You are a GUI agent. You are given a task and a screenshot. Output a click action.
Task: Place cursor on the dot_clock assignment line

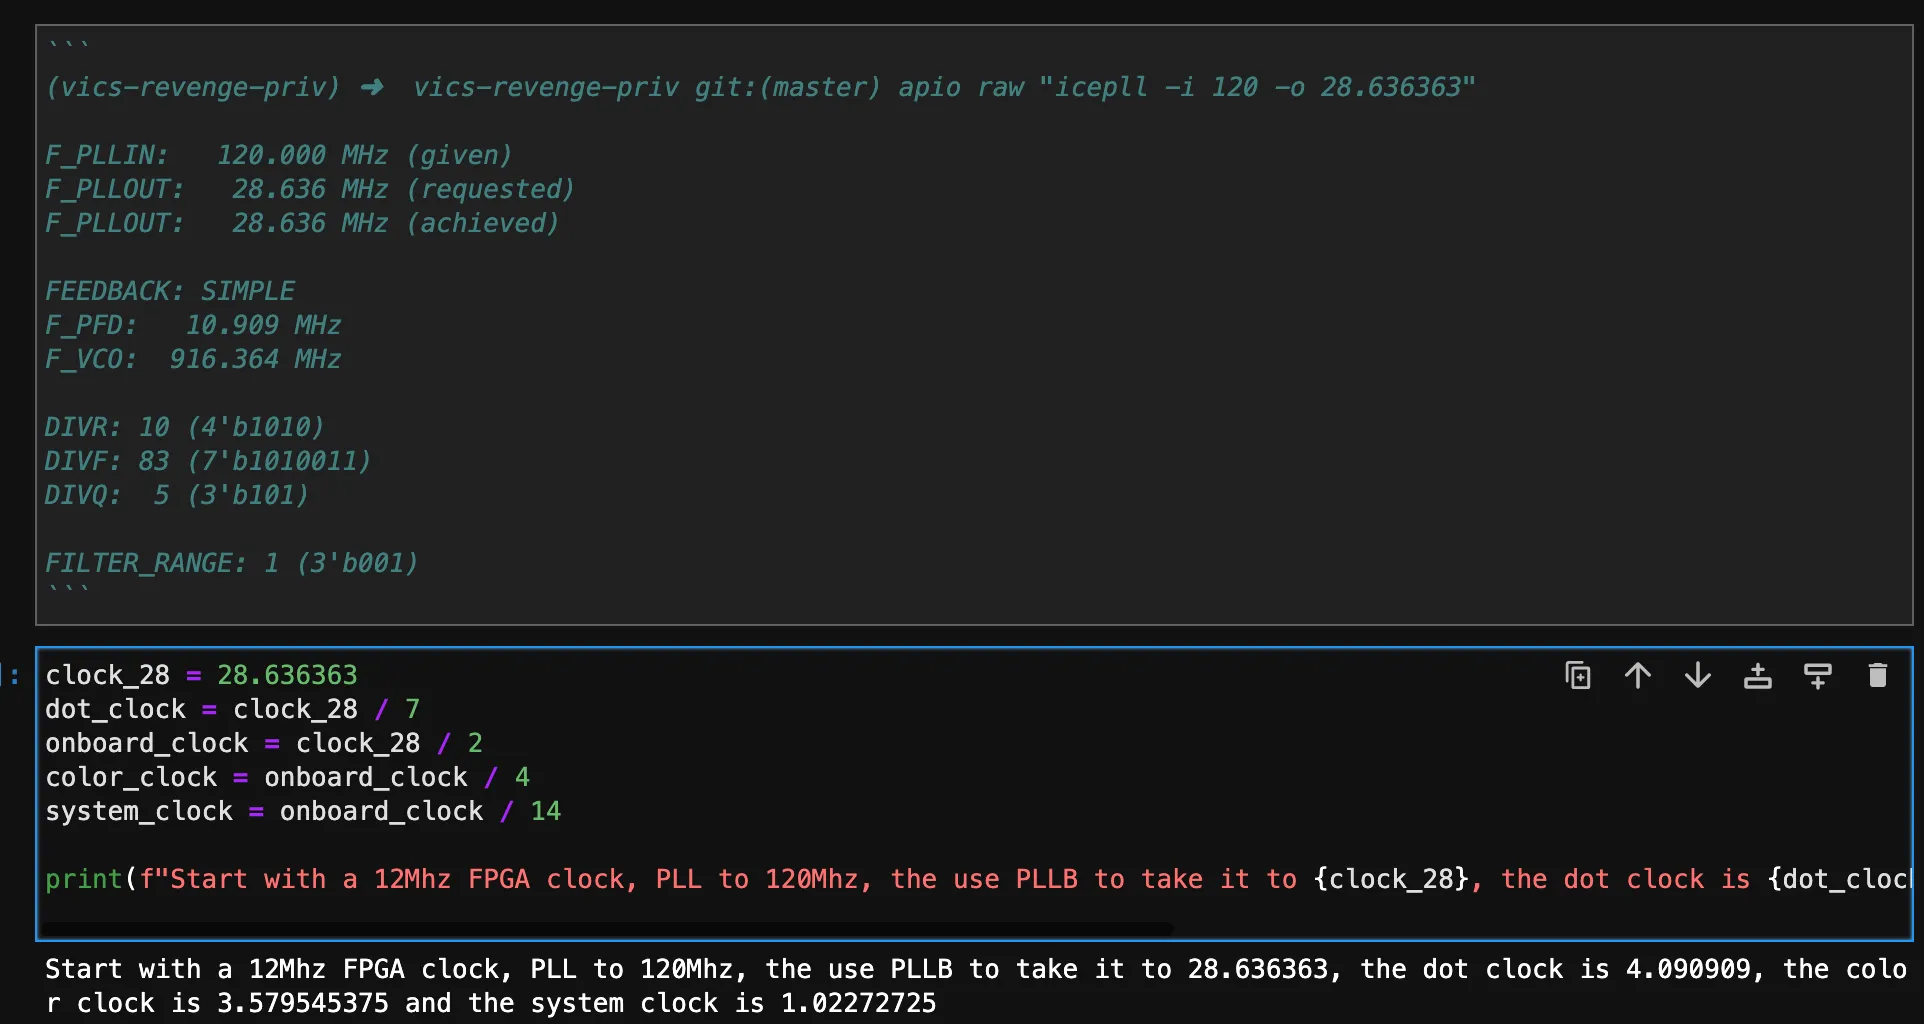(232, 710)
